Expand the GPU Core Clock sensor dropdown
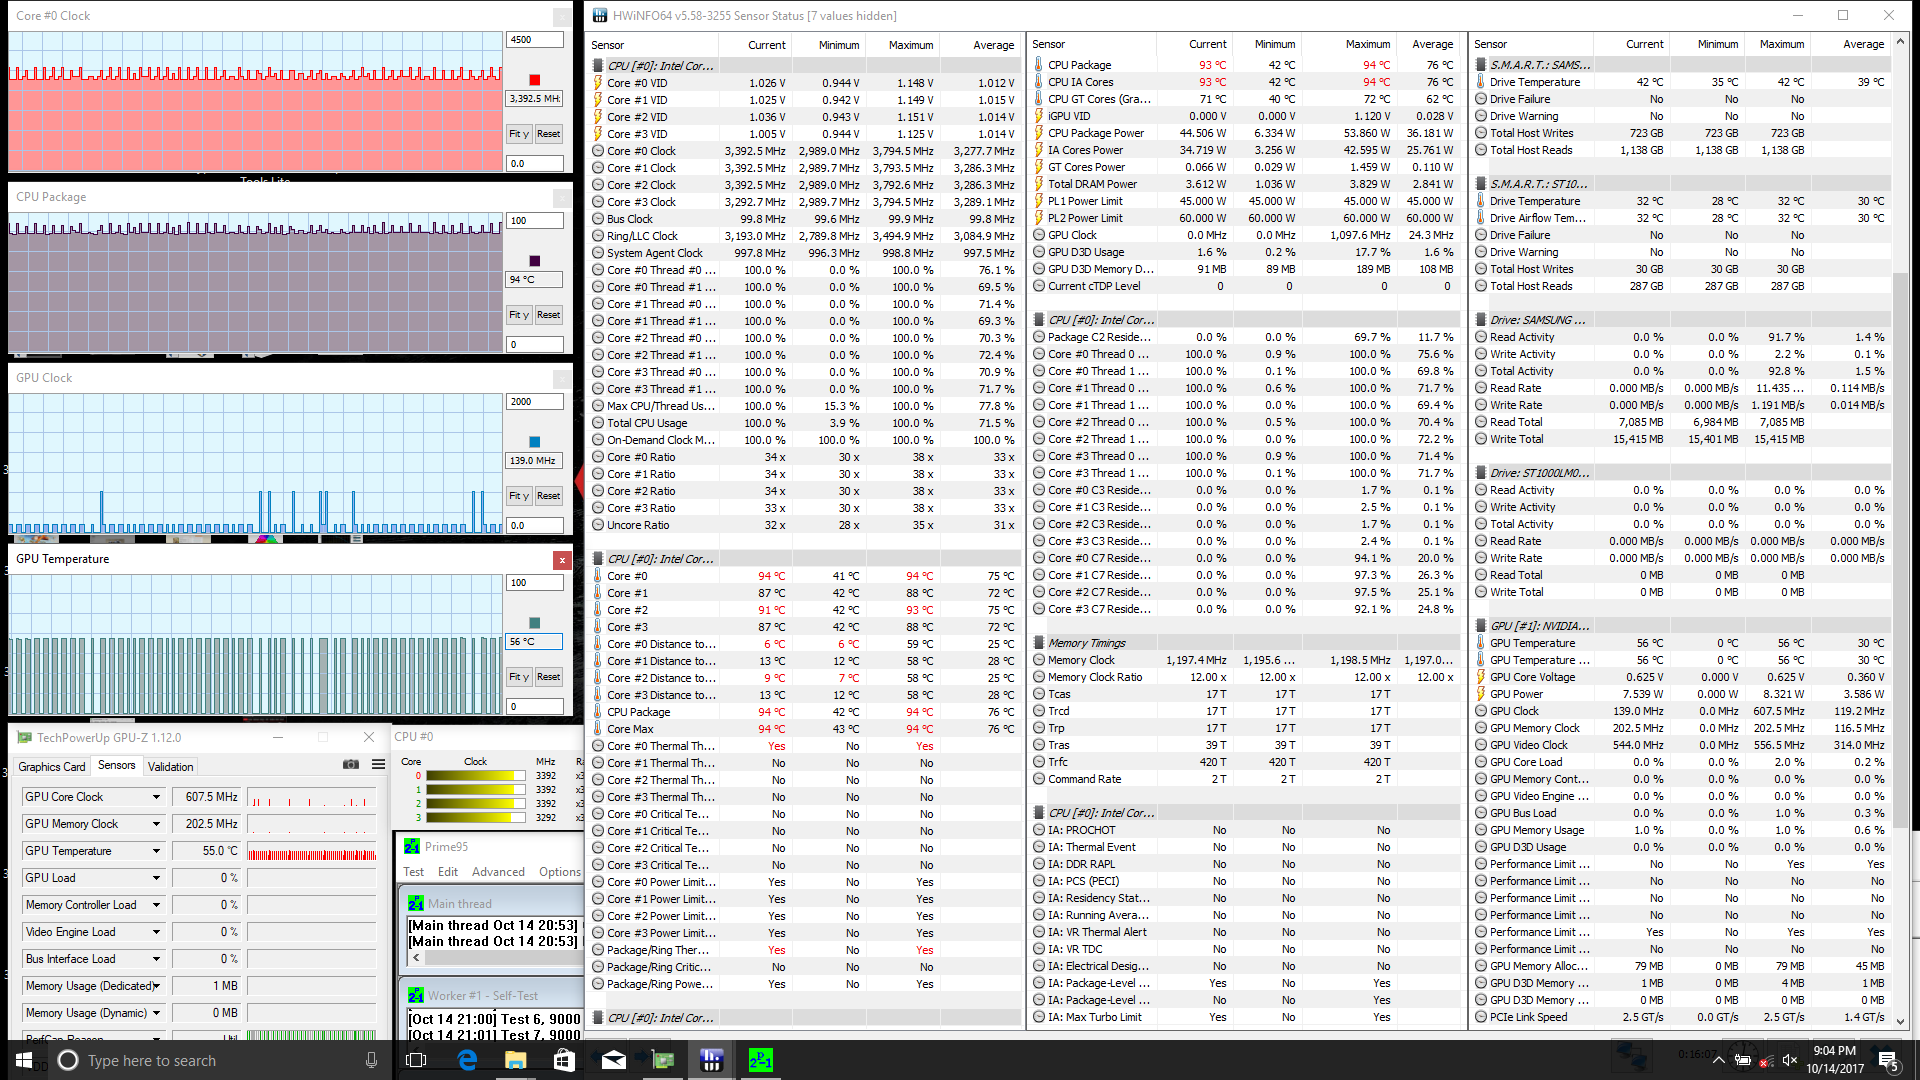Viewport: 1920px width, 1080px height. click(x=156, y=797)
